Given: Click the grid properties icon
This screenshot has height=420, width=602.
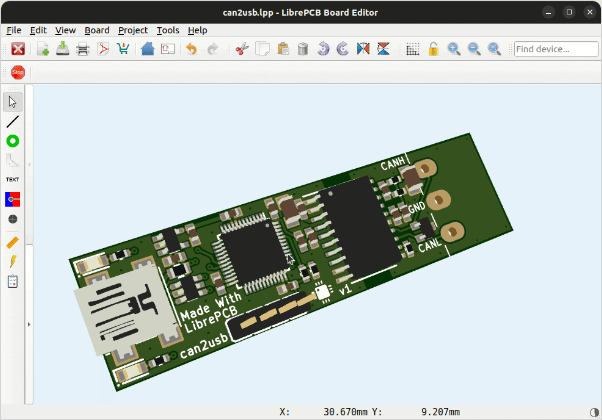Looking at the screenshot, I should [413, 49].
